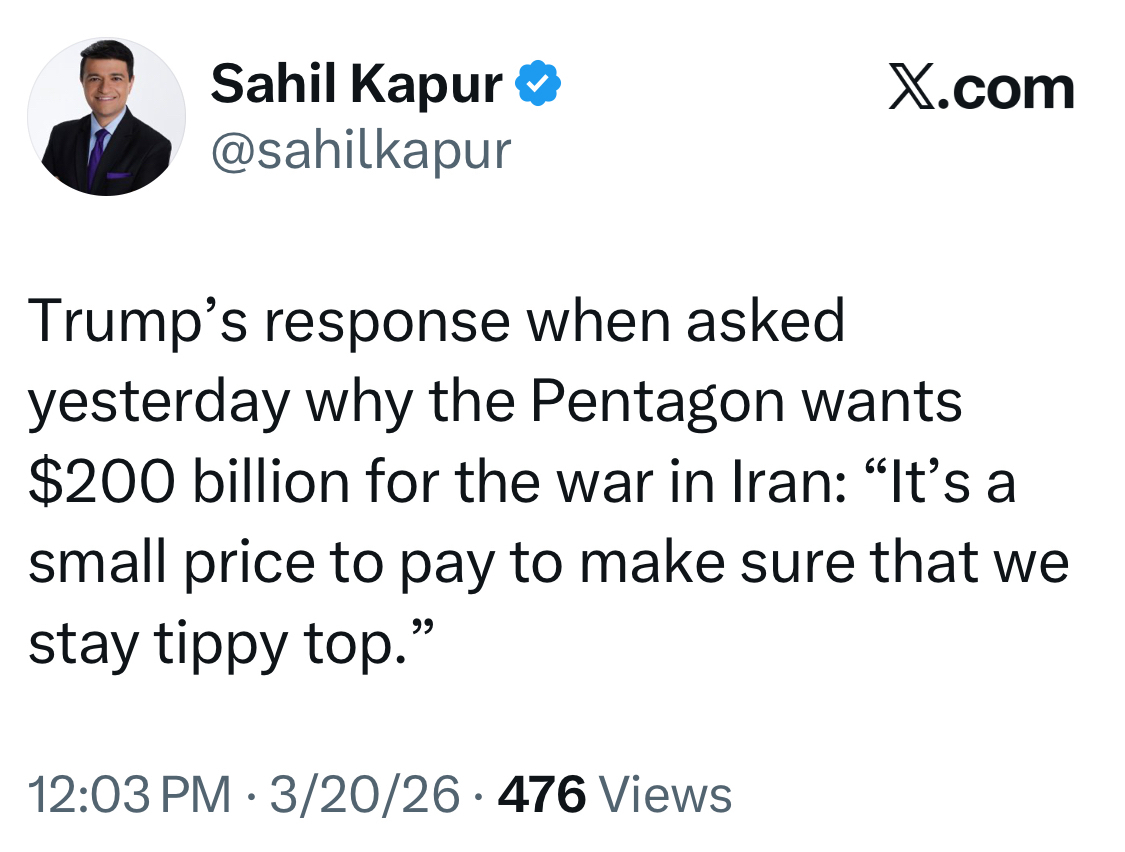Viewport: 1125px width, 852px height.
Task: Click the phrase "make sure" in the tweet
Action: (x=721, y=564)
